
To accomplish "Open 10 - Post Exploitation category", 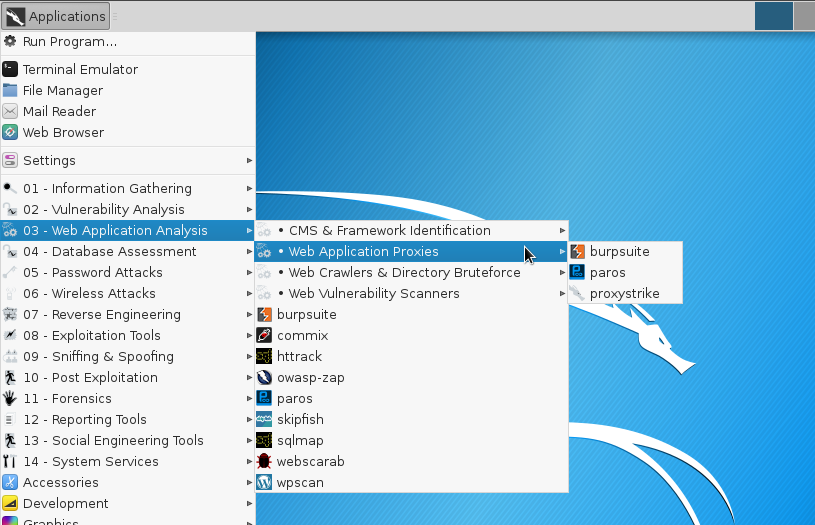I will (x=128, y=377).
